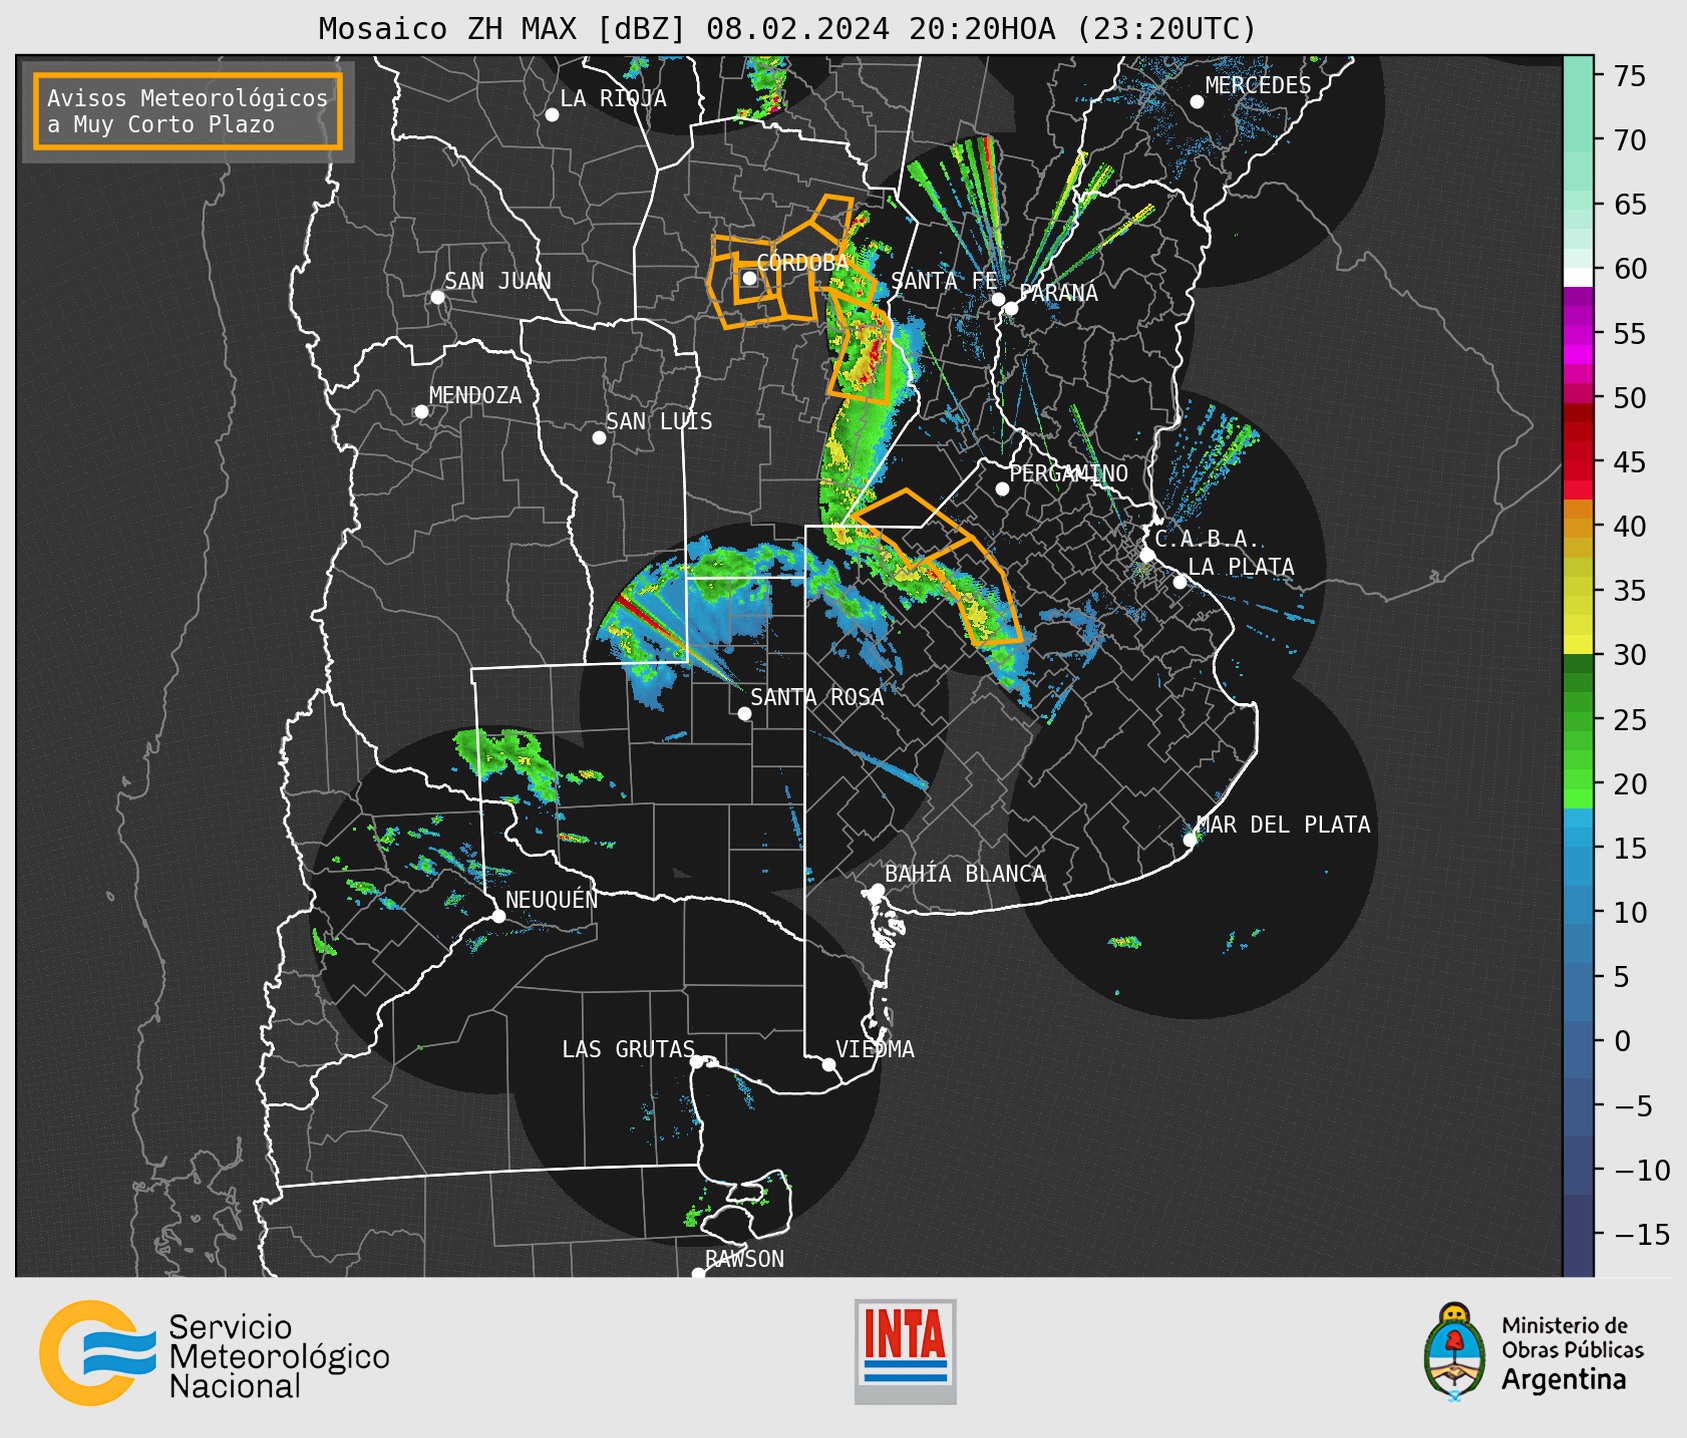Click the SANTA ROSA label text

coord(817,697)
